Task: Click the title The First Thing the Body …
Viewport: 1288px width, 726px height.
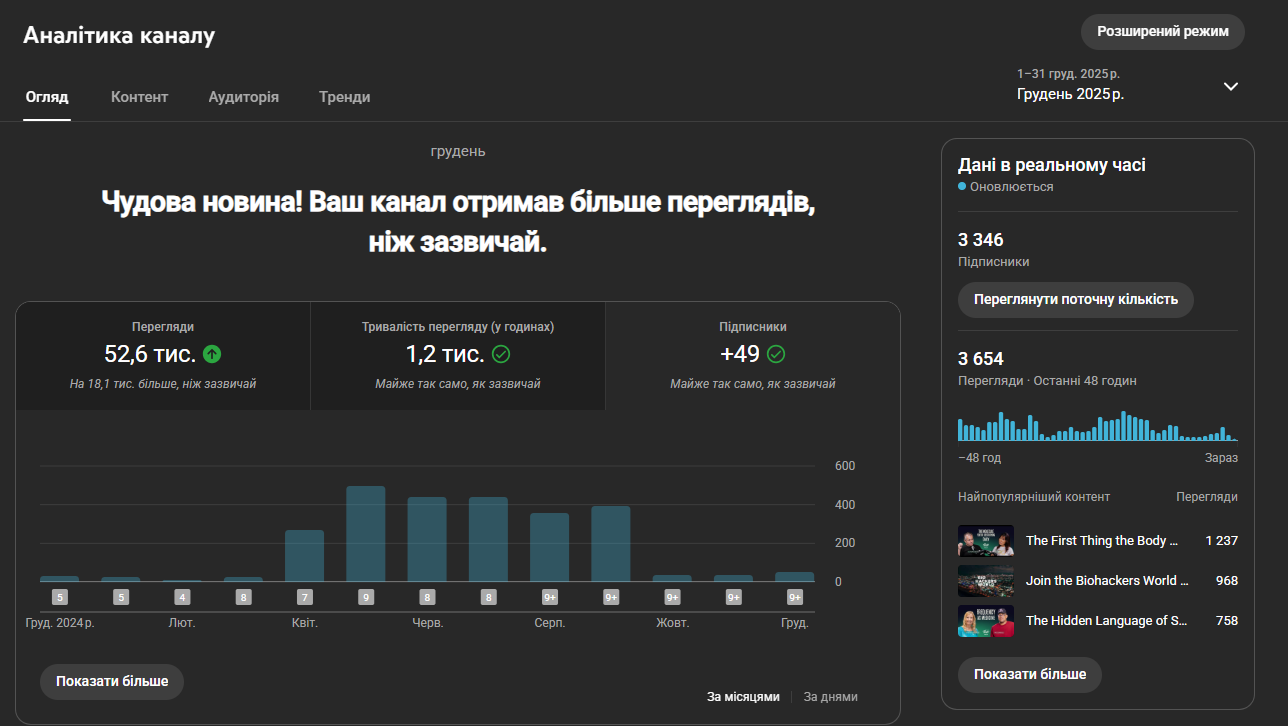Action: pyautogui.click(x=1102, y=541)
